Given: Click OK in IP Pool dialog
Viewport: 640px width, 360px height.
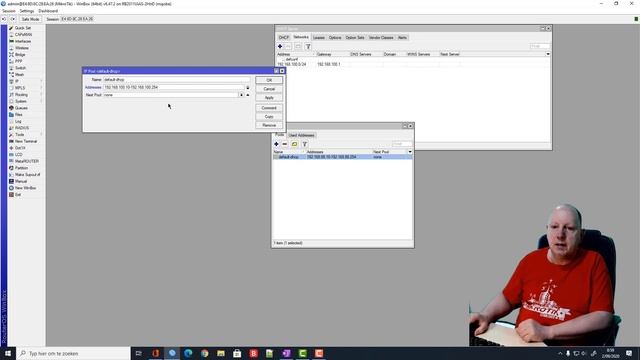Looking at the screenshot, I should 269,80.
